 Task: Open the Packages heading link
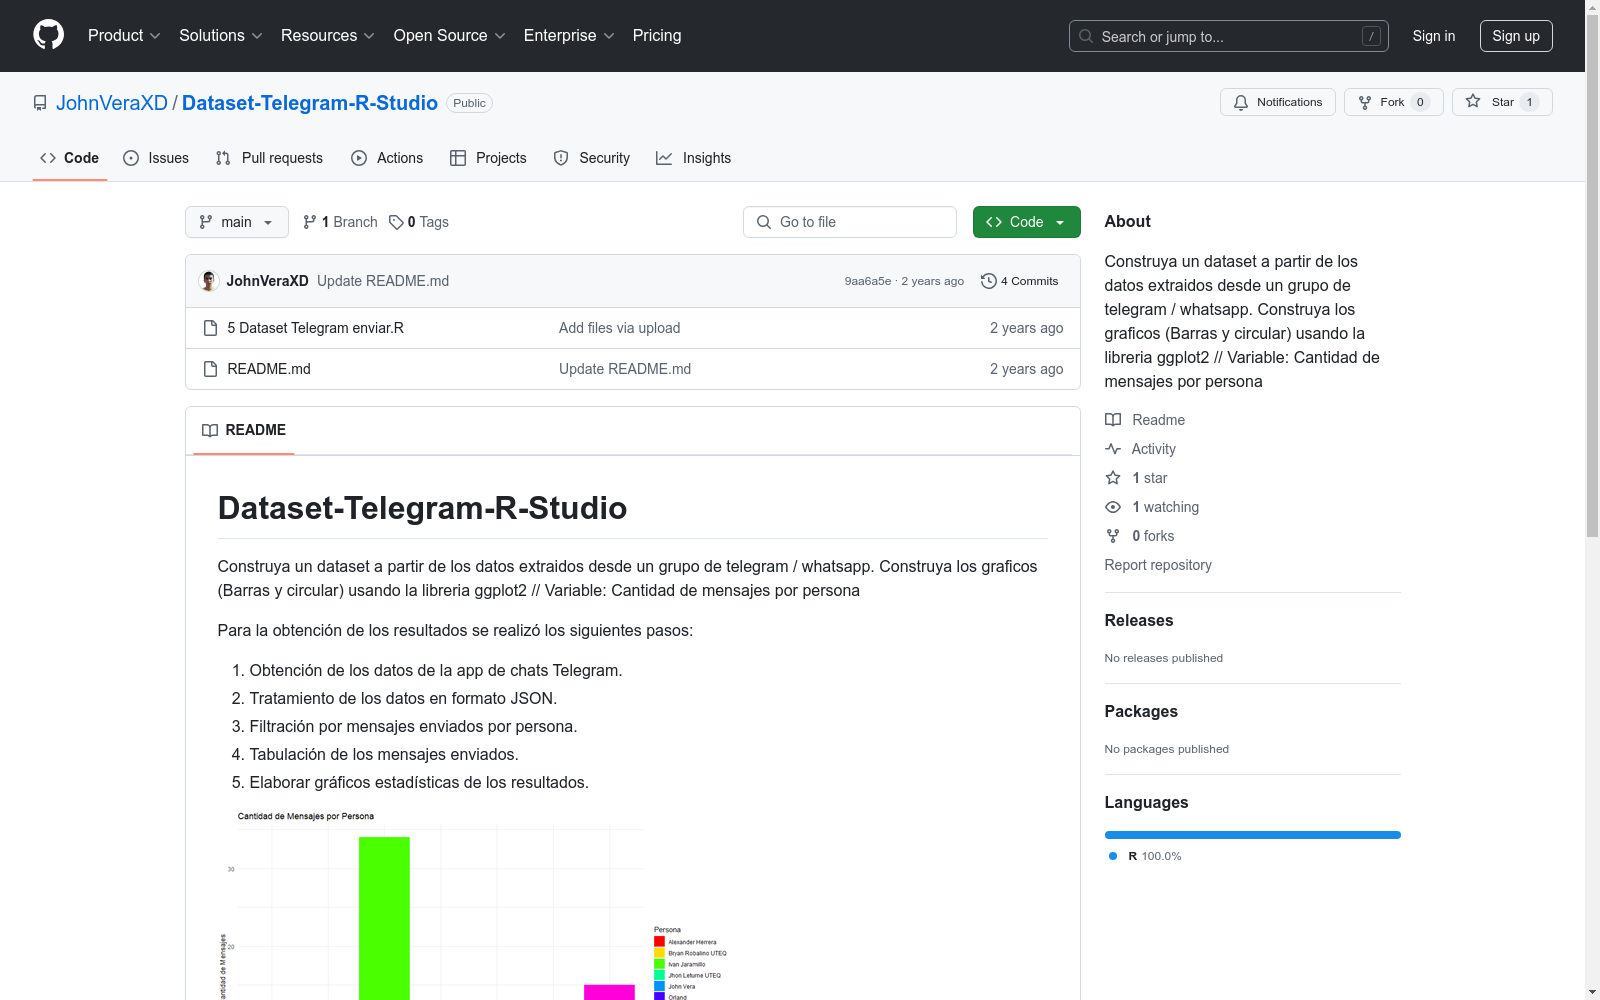click(1141, 711)
